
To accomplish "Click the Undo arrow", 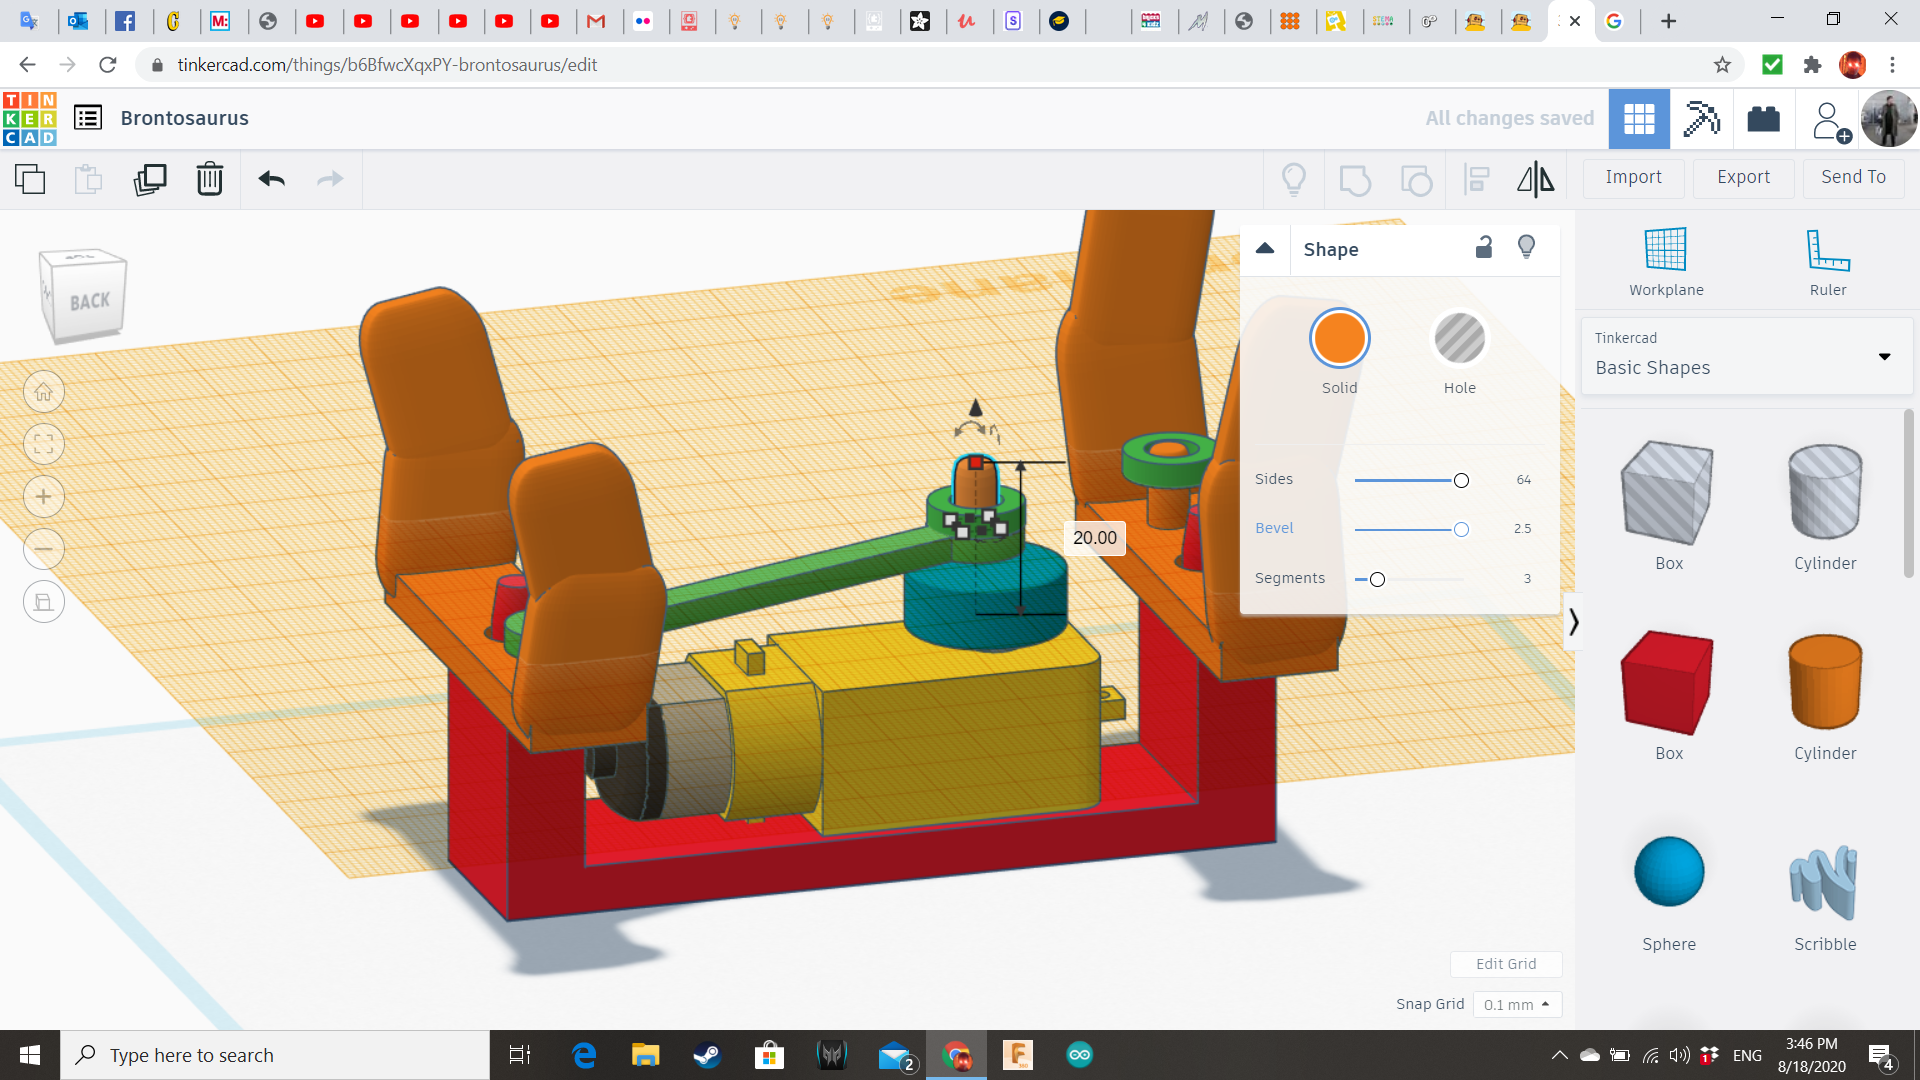I will pyautogui.click(x=271, y=179).
